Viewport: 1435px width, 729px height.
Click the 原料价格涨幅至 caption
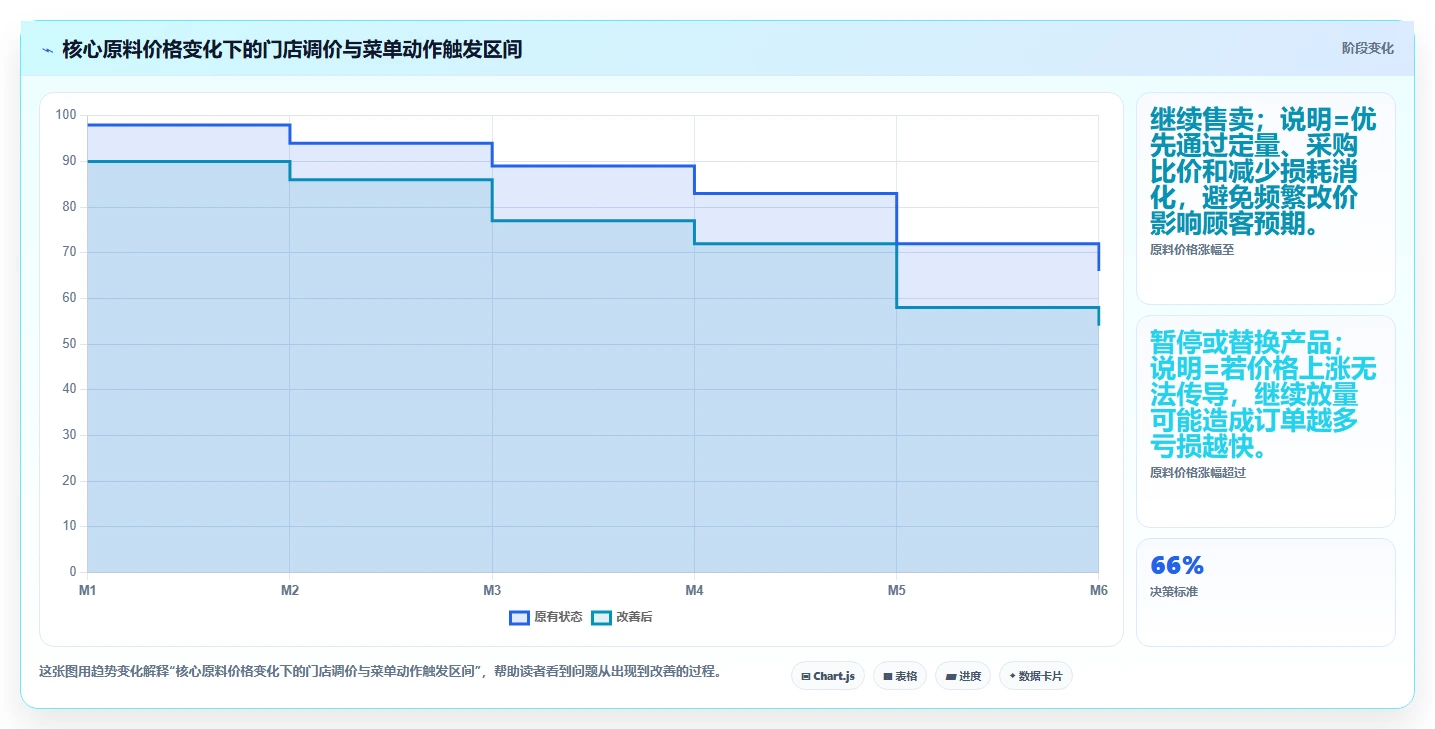pyautogui.click(x=1192, y=250)
